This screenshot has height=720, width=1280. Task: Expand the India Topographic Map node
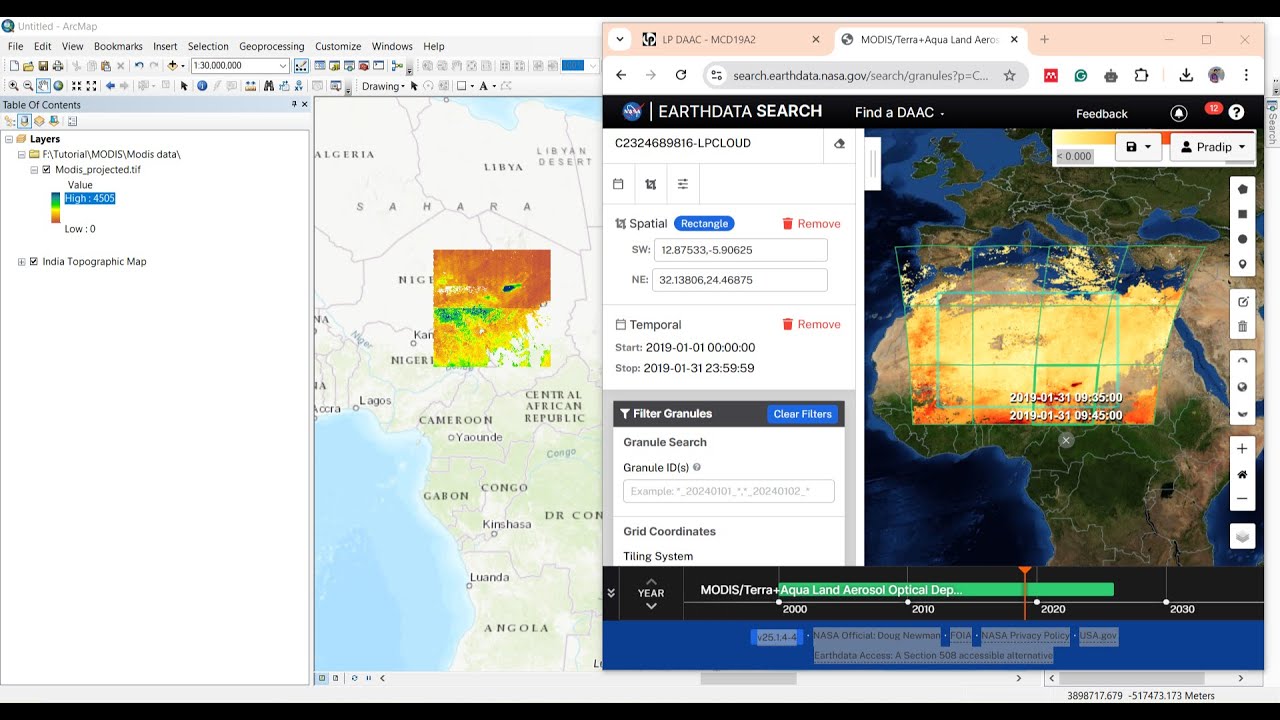[22, 262]
